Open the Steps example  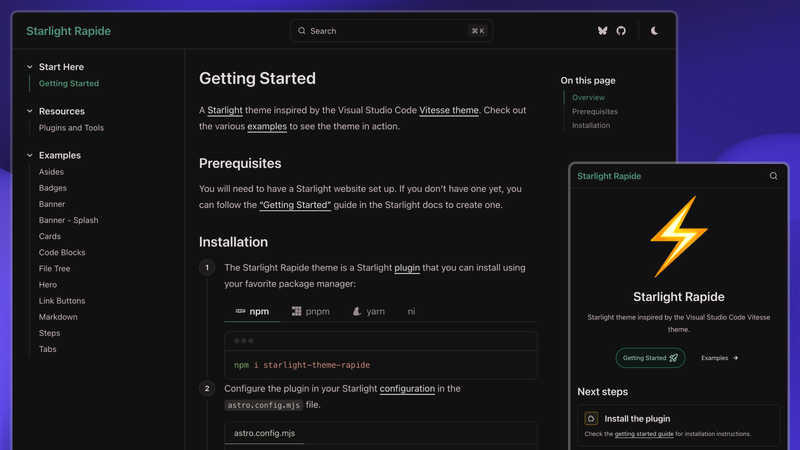pyautogui.click(x=49, y=333)
